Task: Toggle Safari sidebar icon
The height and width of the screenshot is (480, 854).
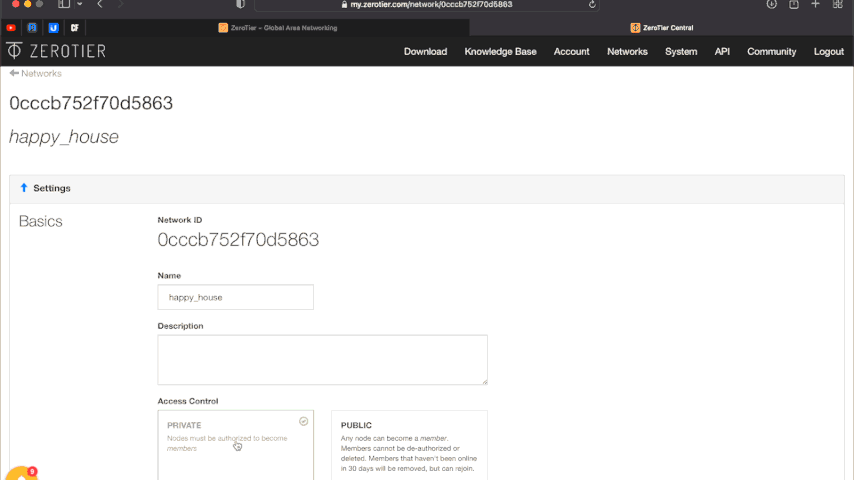Action: click(x=64, y=4)
